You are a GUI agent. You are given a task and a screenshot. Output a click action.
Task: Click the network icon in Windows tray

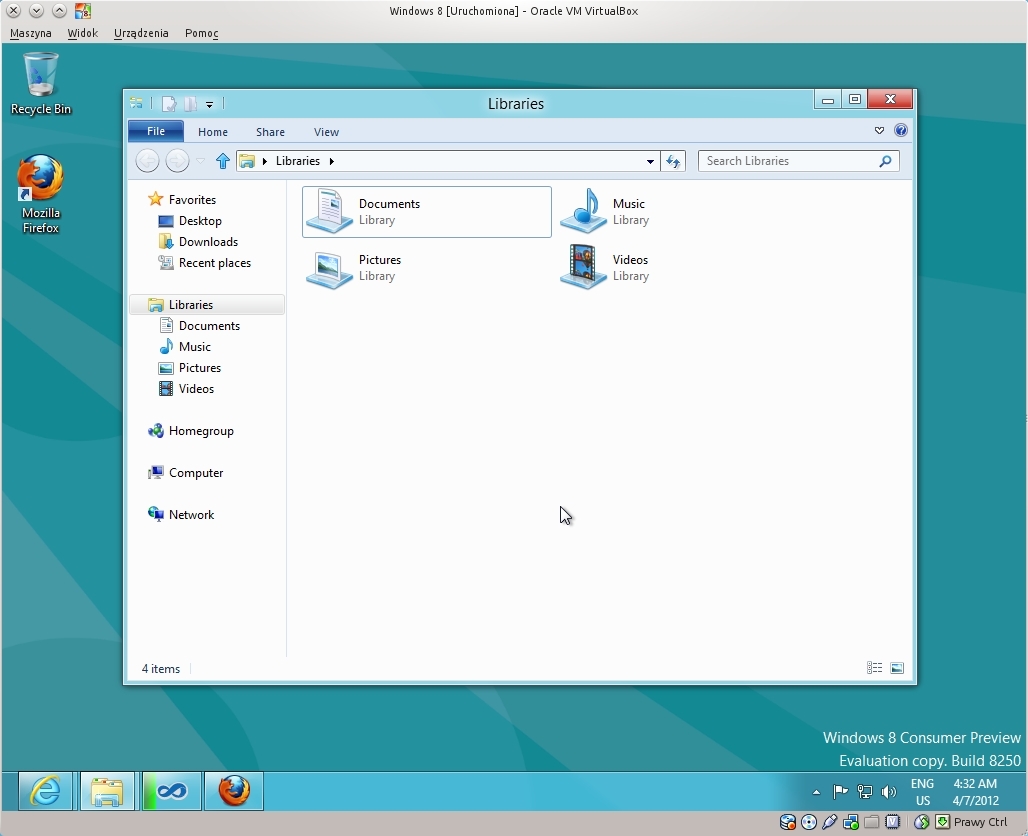click(865, 792)
